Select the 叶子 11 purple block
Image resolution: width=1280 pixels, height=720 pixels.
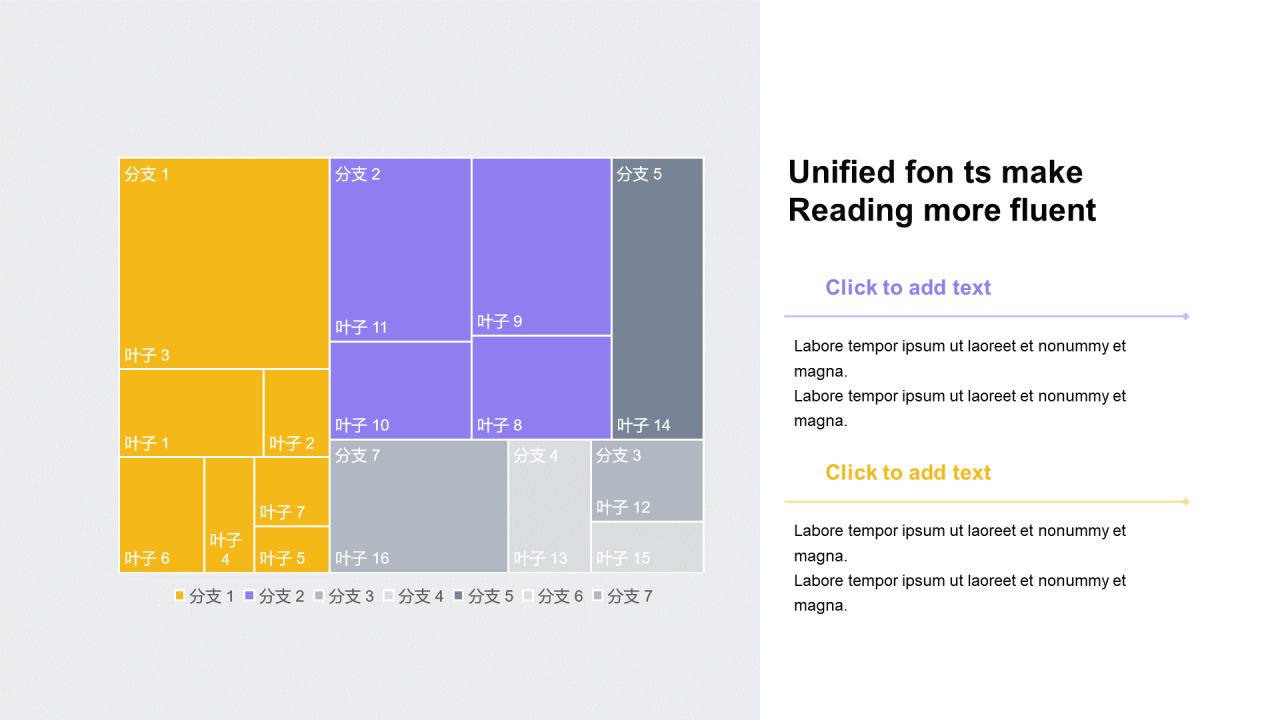click(400, 250)
